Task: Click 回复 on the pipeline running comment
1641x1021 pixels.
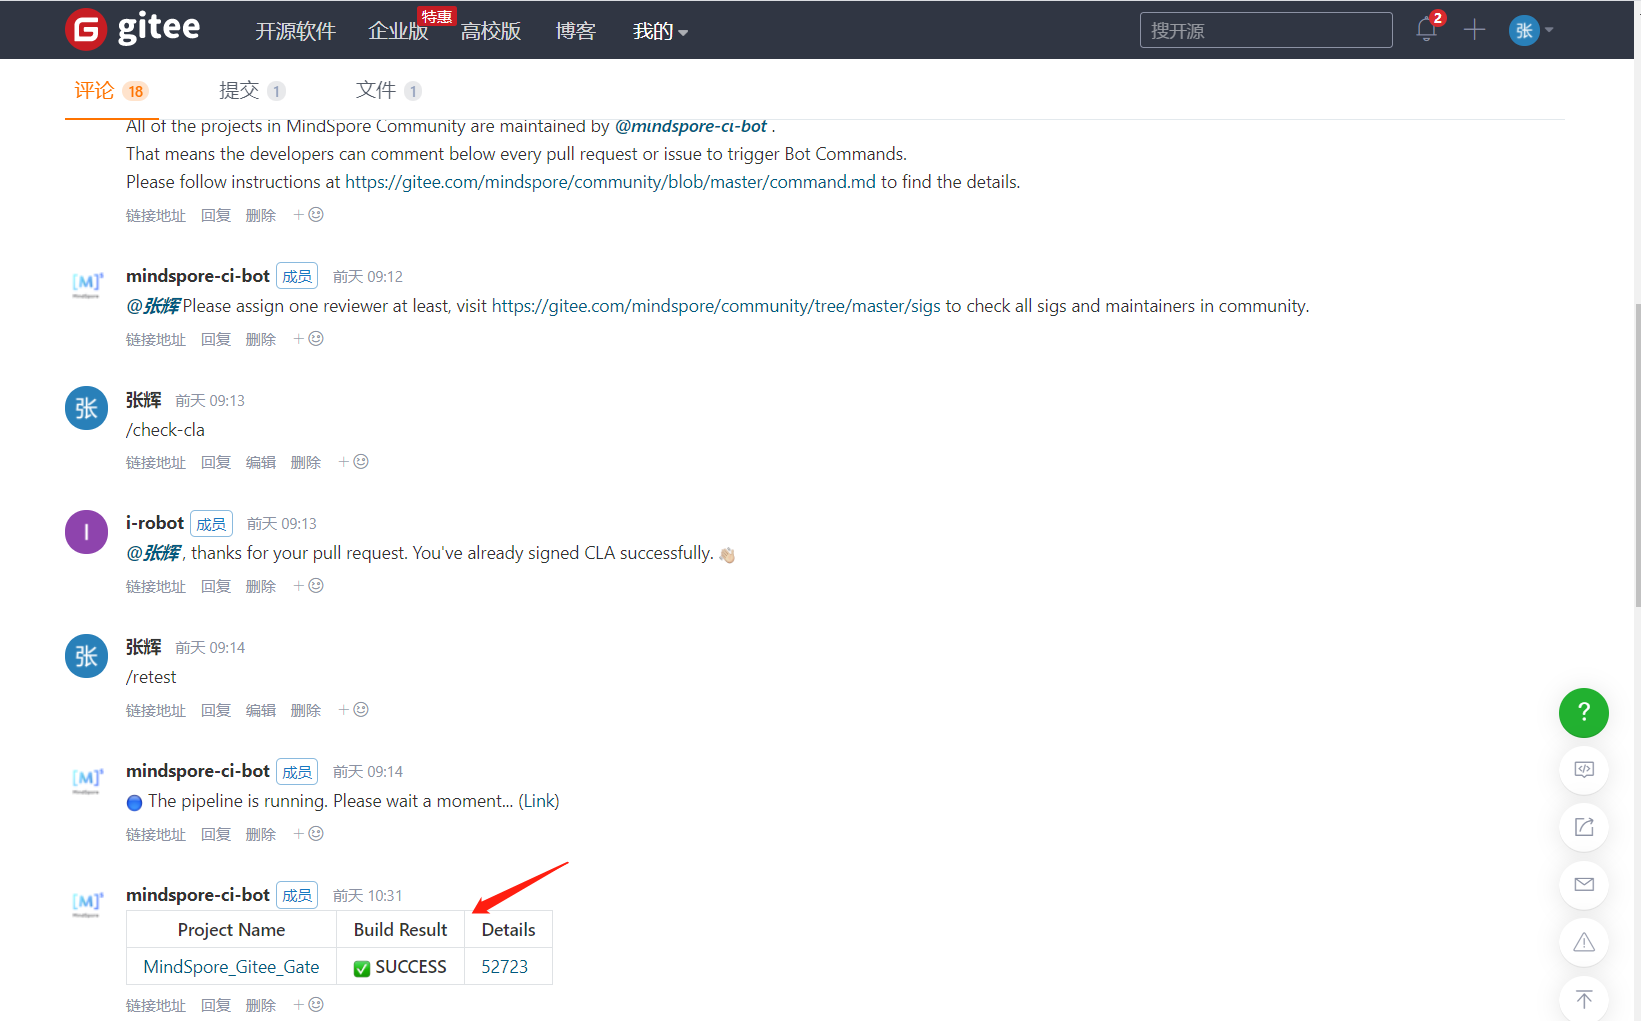Action: coord(216,835)
